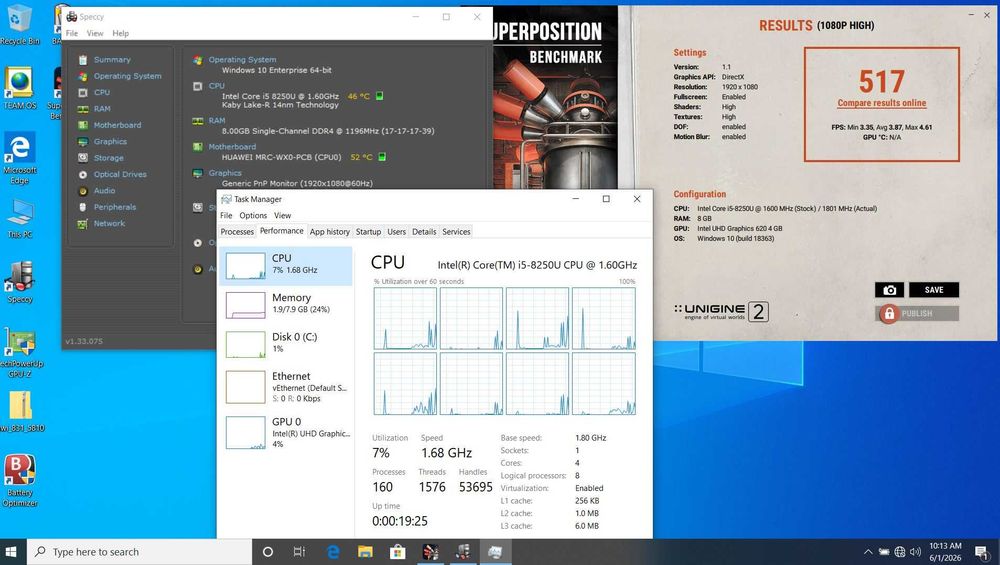Screen dimensions: 1000x565
Task: Open Recycle Bin desktop icon
Action: pos(20,25)
